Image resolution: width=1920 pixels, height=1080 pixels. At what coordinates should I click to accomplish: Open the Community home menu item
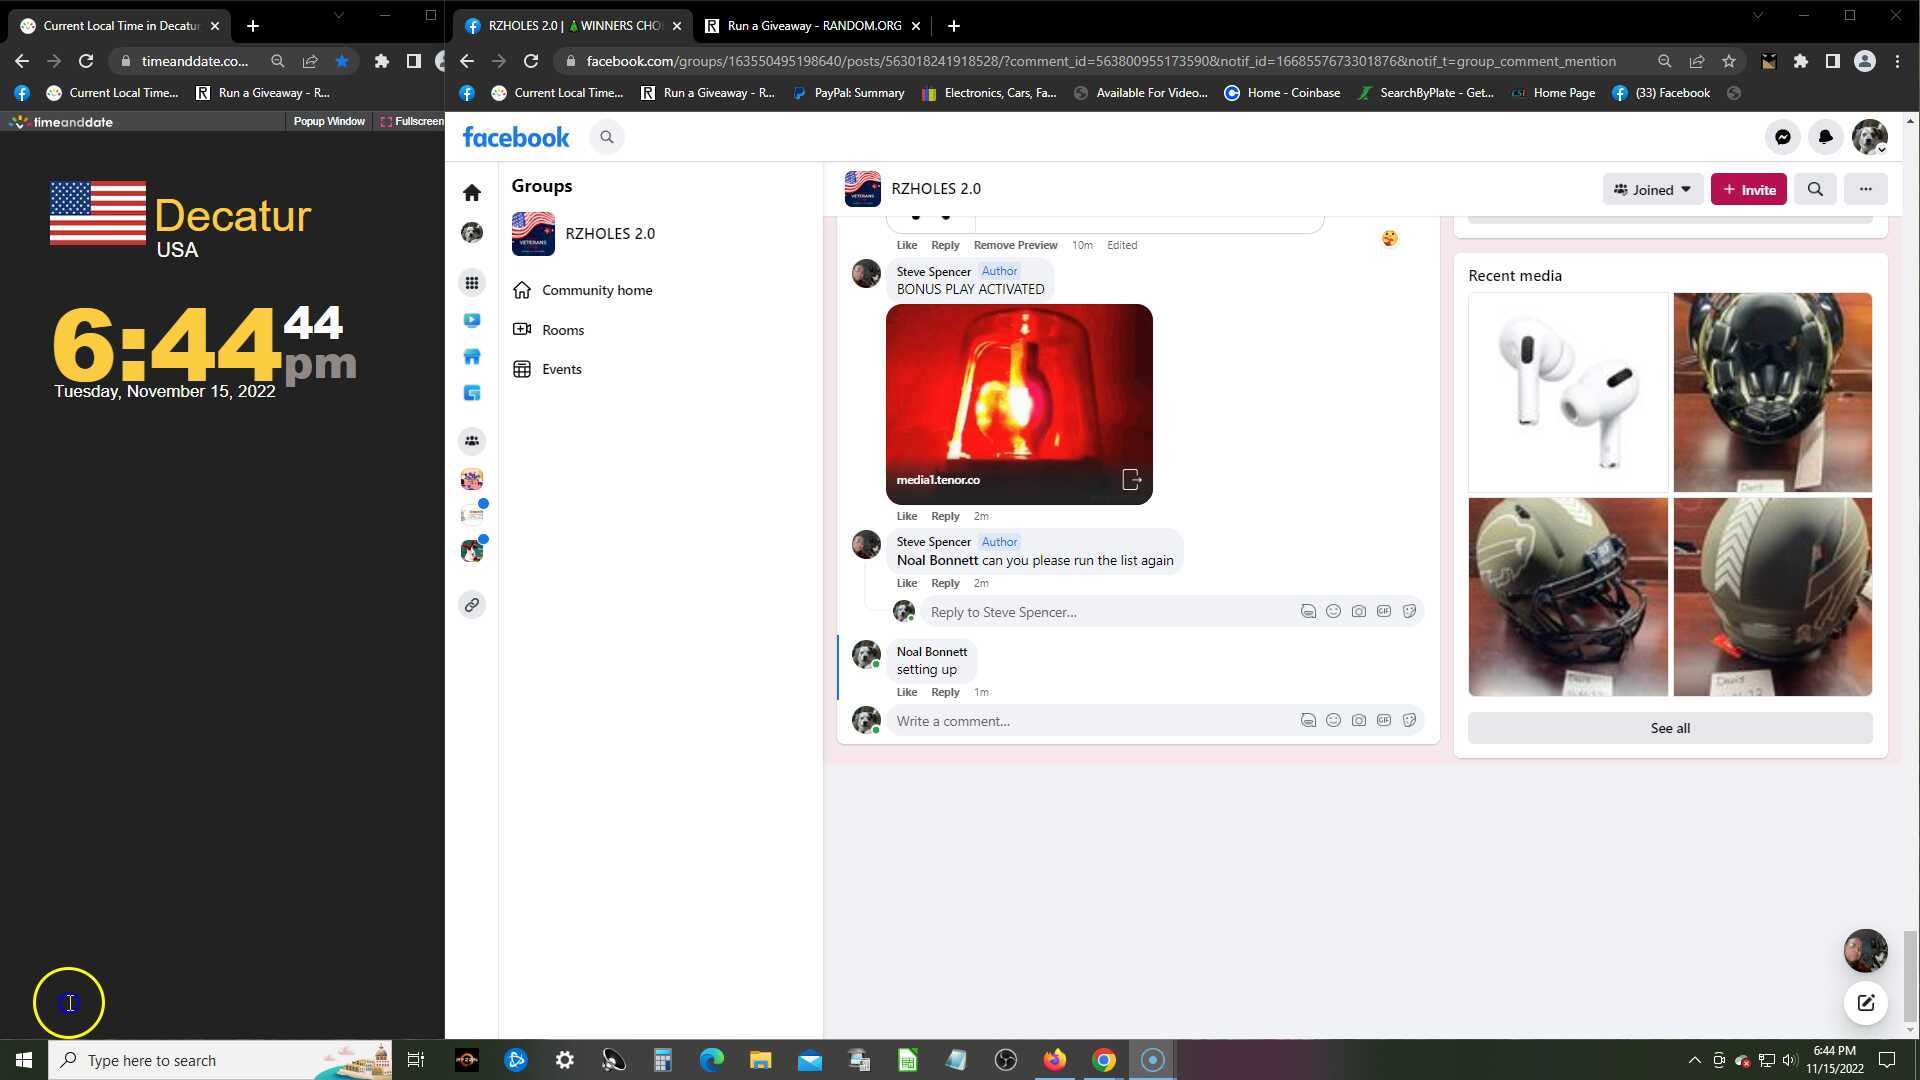(x=596, y=290)
